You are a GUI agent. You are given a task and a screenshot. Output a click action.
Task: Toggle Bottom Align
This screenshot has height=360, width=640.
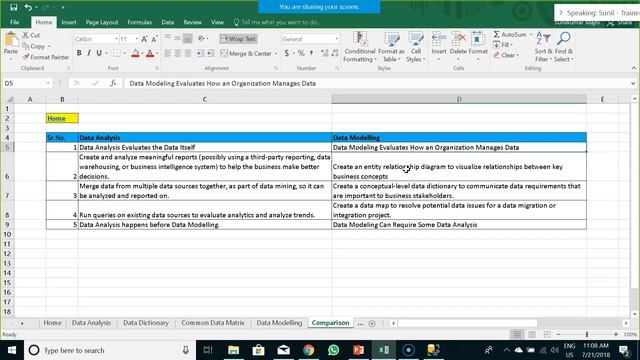[x=187, y=39]
